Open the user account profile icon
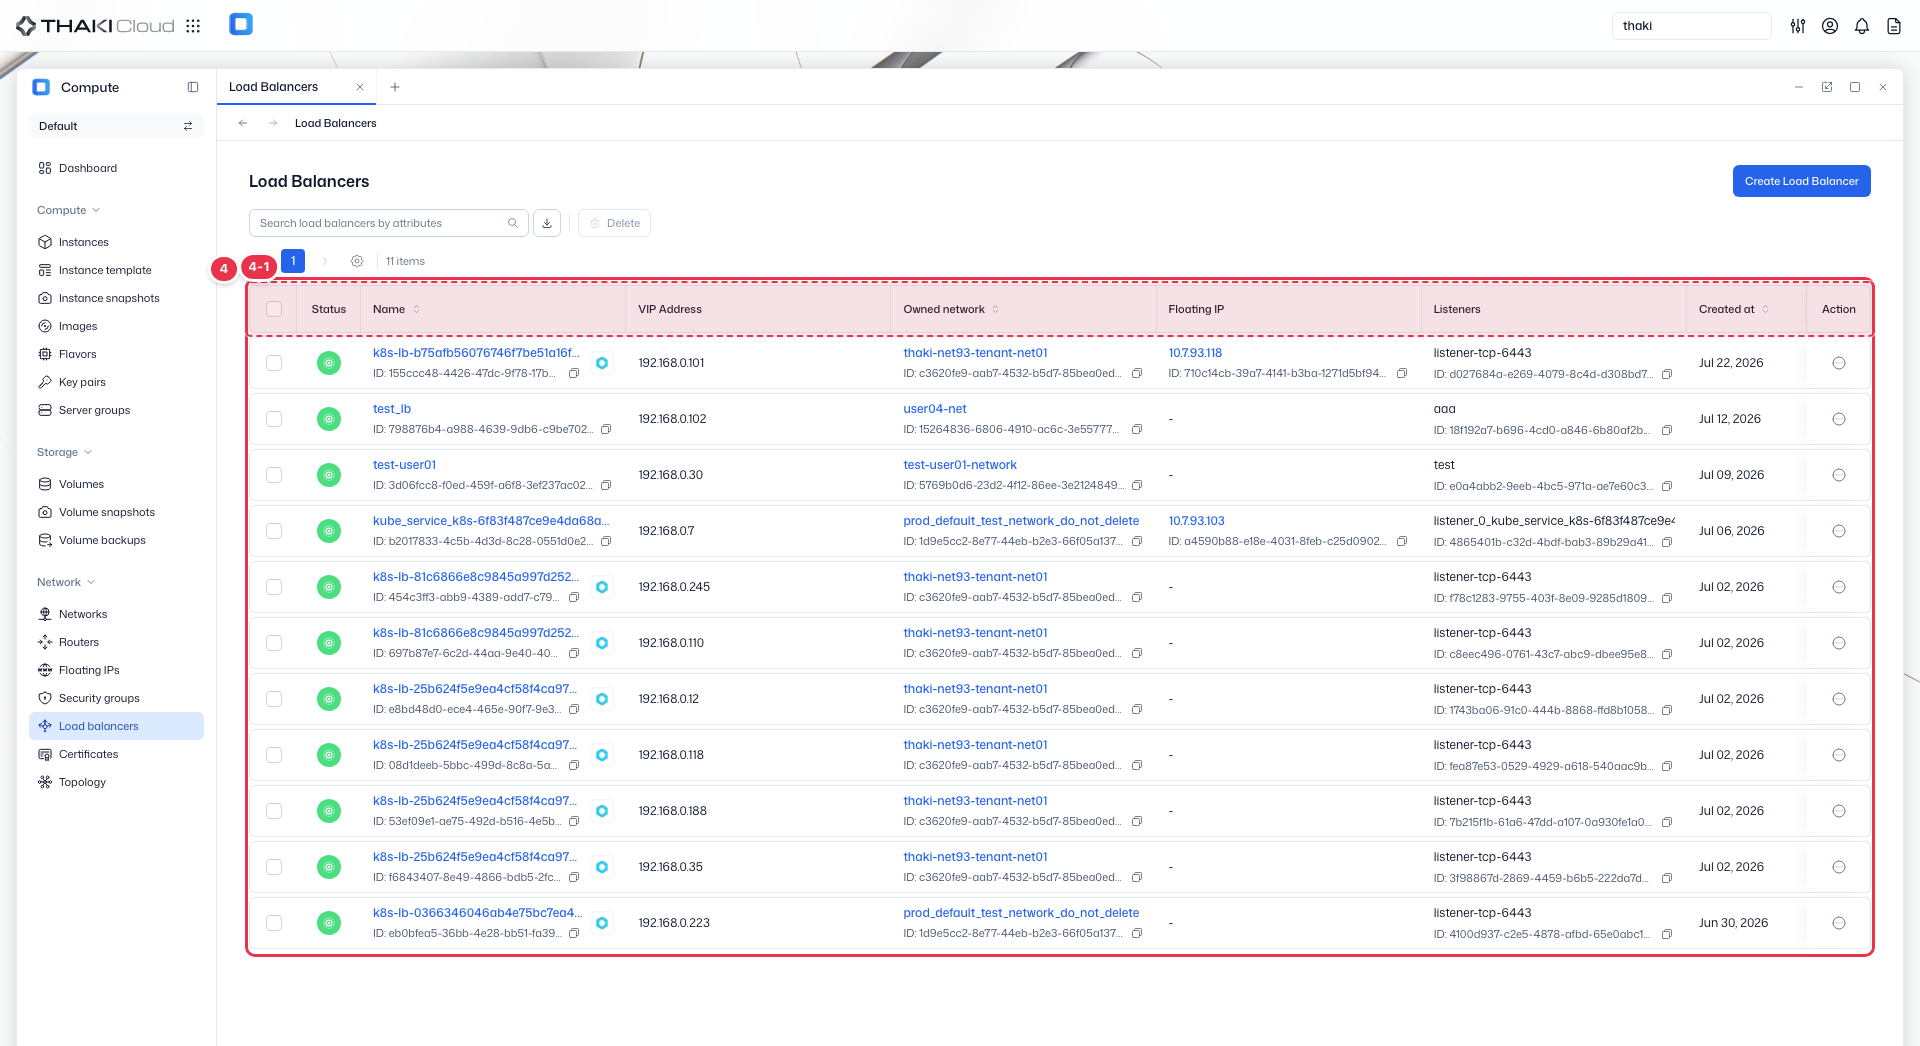 coord(1830,26)
